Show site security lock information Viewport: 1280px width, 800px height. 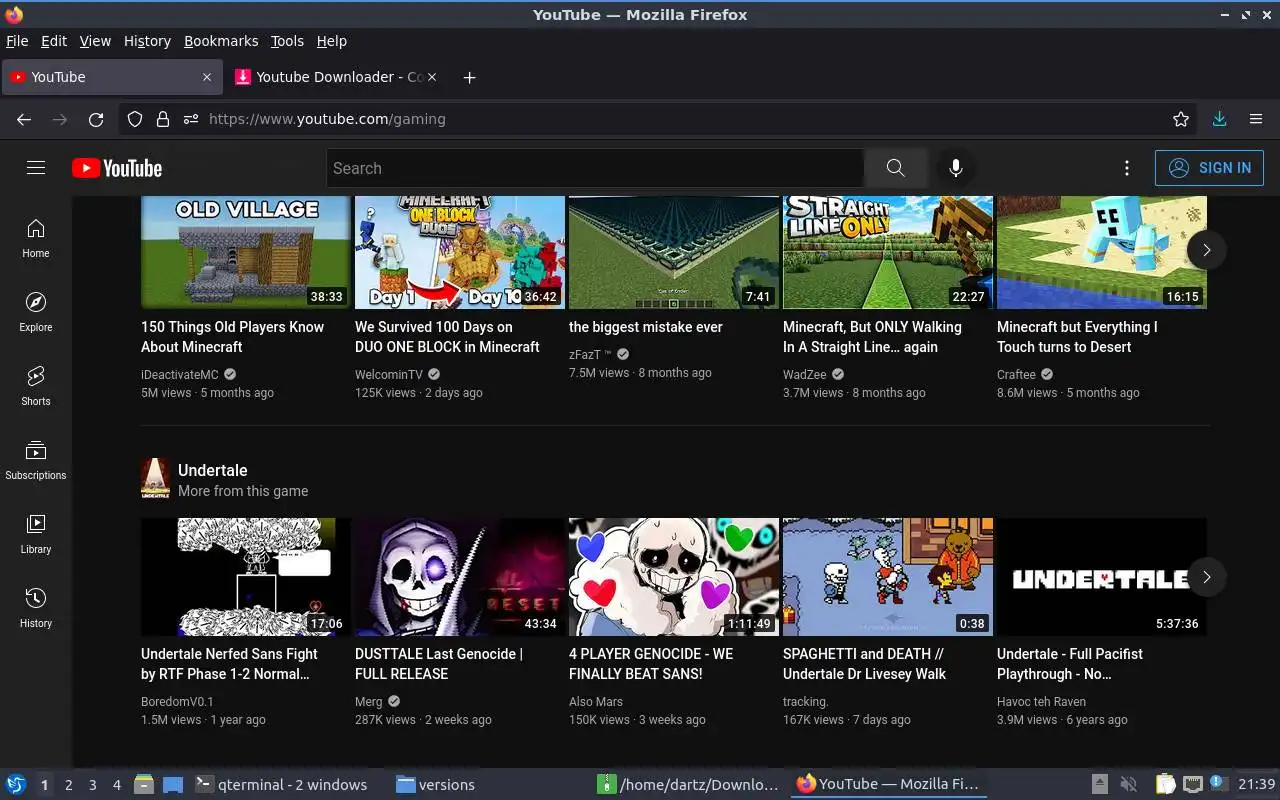(162, 119)
